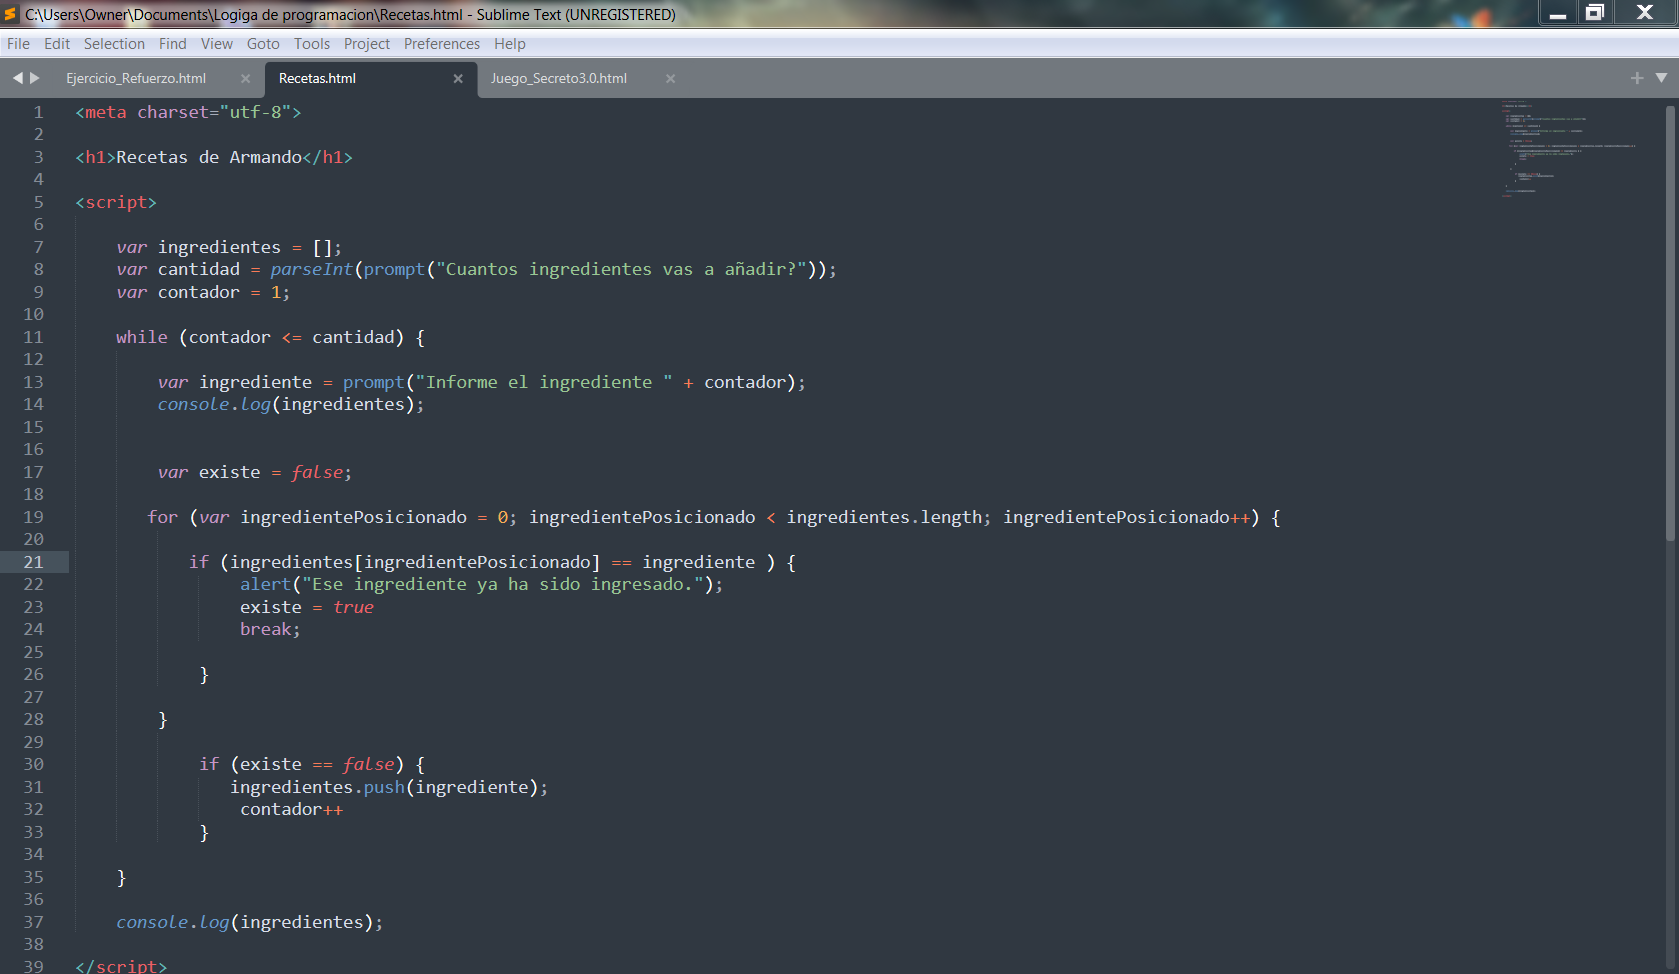This screenshot has height=974, width=1679.
Task: Click the 'break;' statement
Action: (270, 629)
